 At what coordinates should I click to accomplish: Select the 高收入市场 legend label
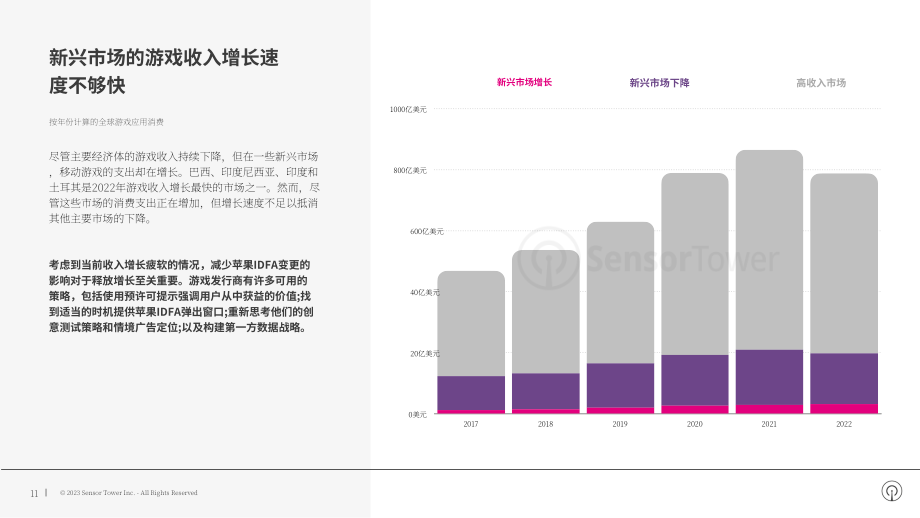click(821, 83)
